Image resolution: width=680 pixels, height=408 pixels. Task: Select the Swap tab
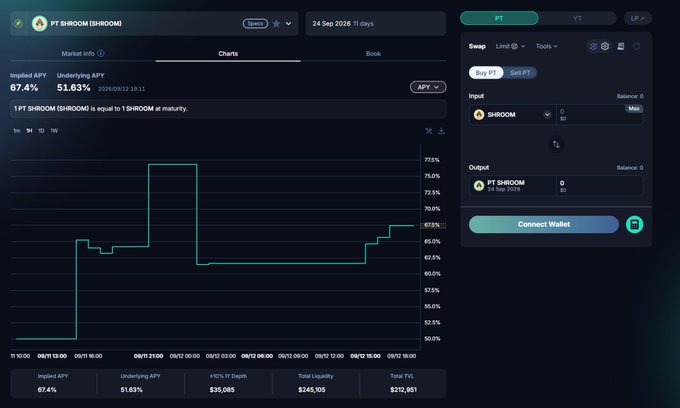coord(477,46)
